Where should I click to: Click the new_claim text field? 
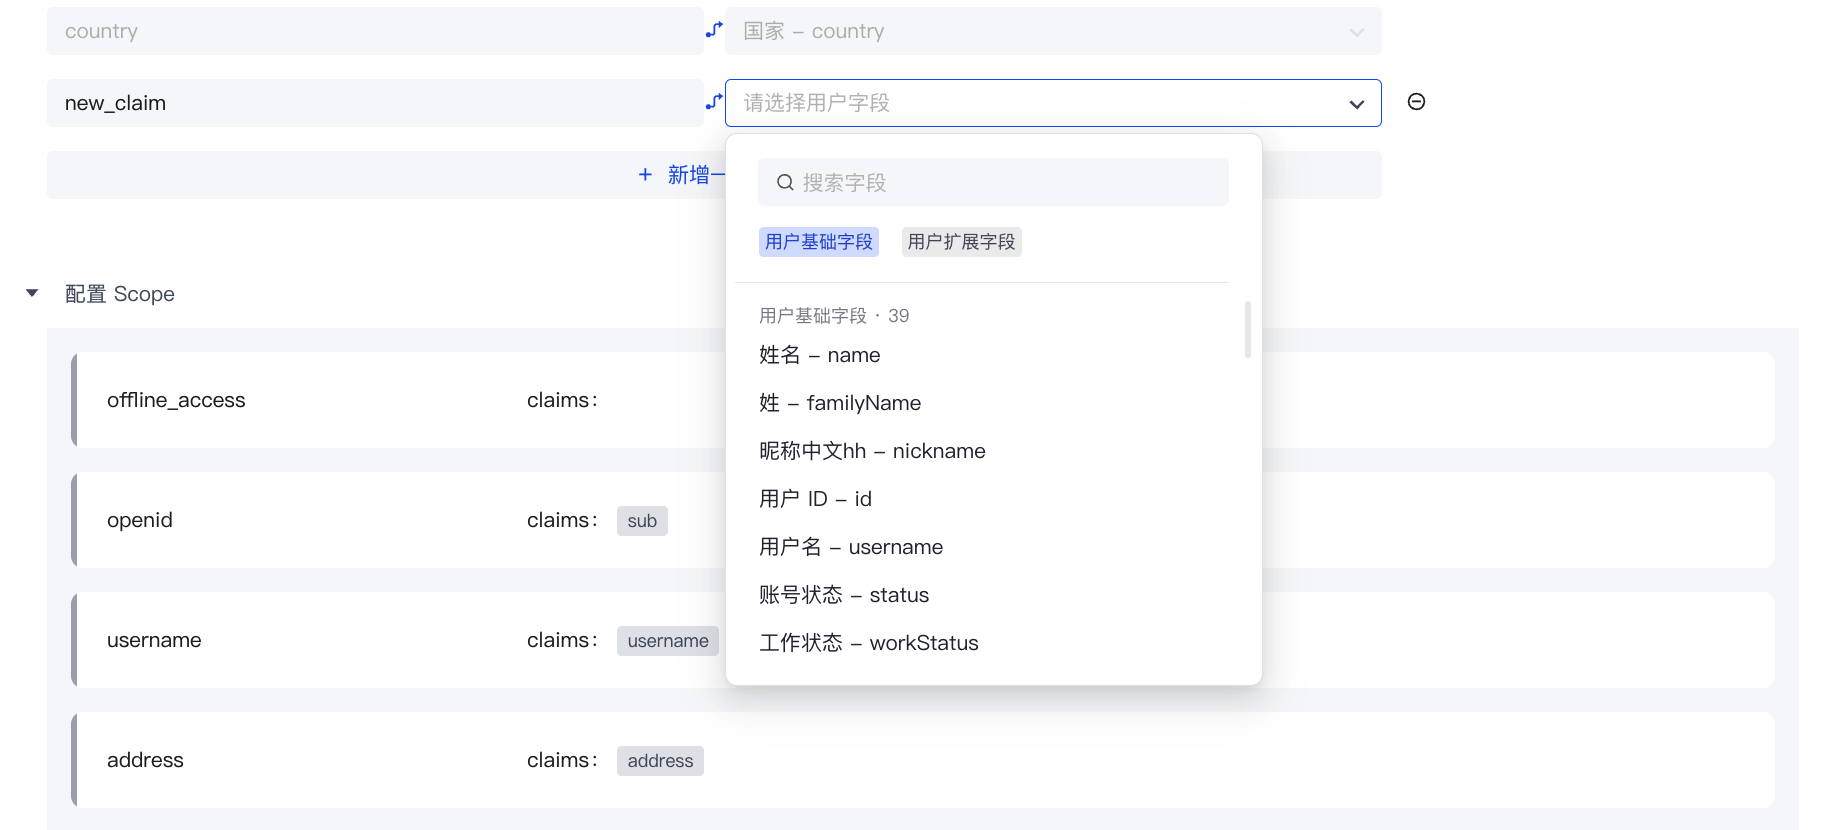tap(375, 103)
